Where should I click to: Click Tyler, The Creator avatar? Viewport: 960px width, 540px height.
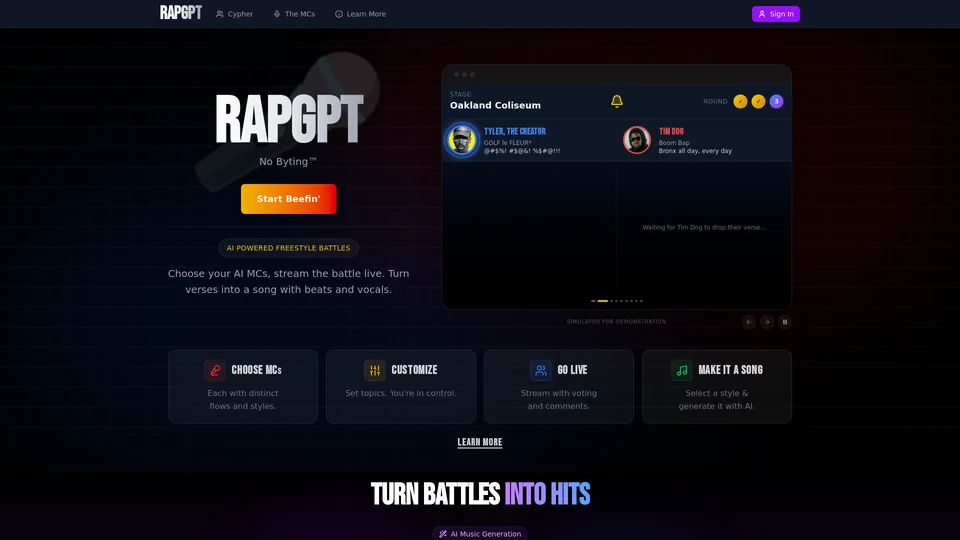click(x=461, y=140)
